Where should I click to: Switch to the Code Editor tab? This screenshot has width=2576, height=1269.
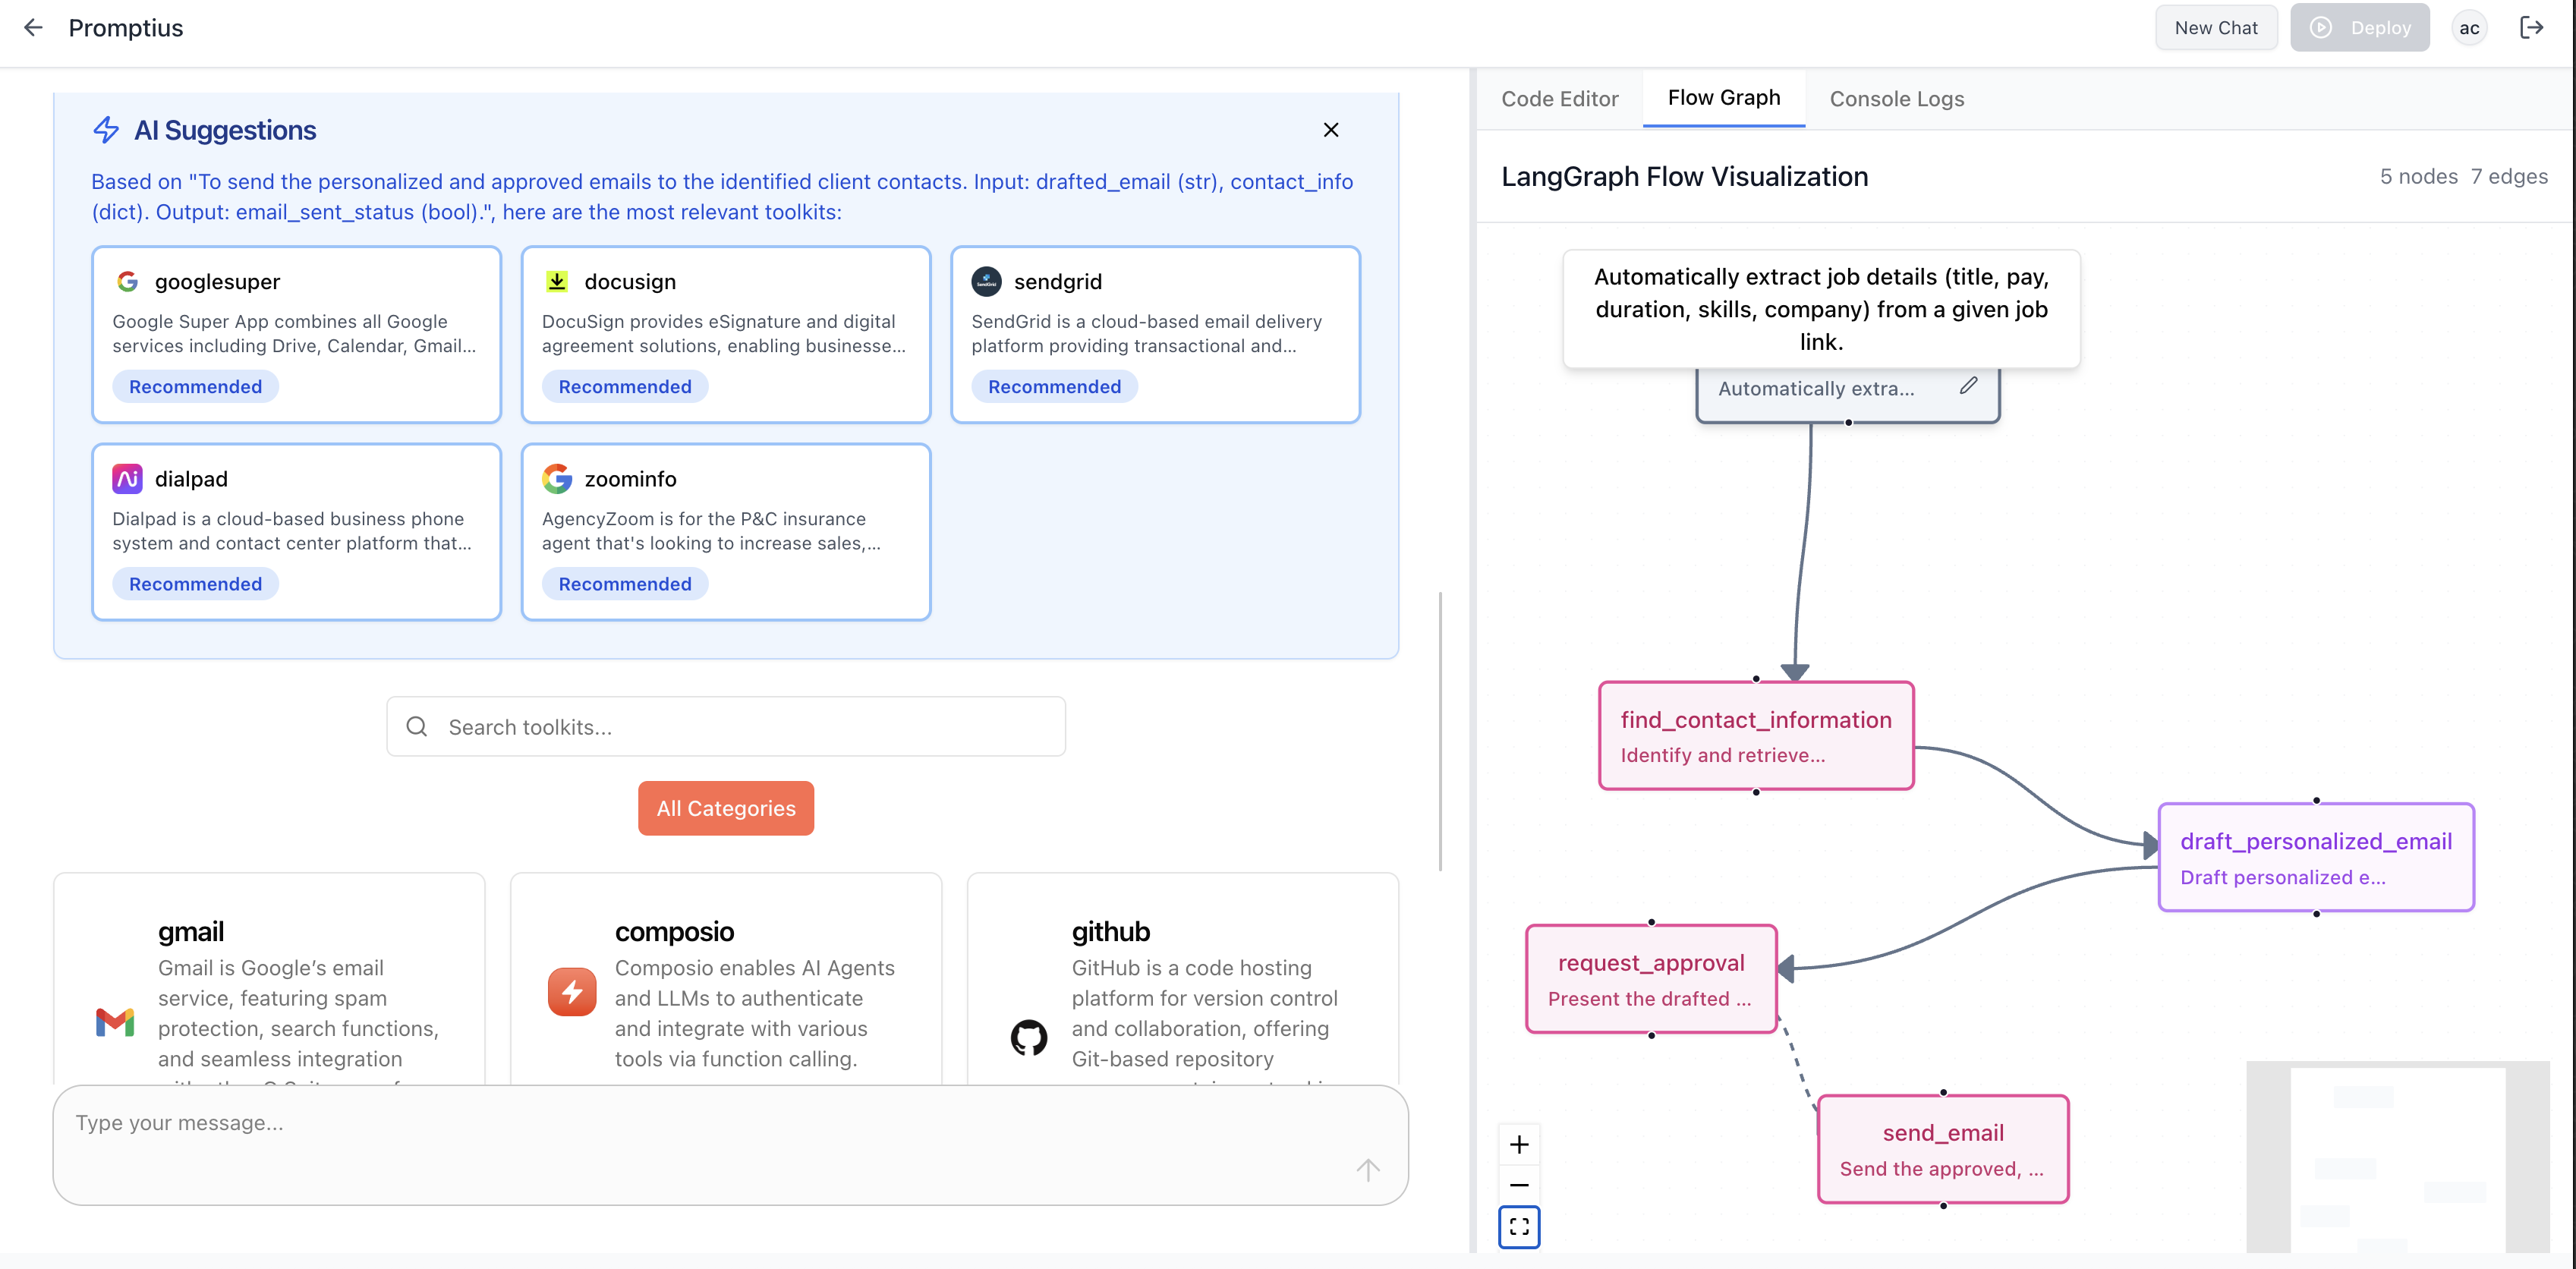click(x=1559, y=99)
